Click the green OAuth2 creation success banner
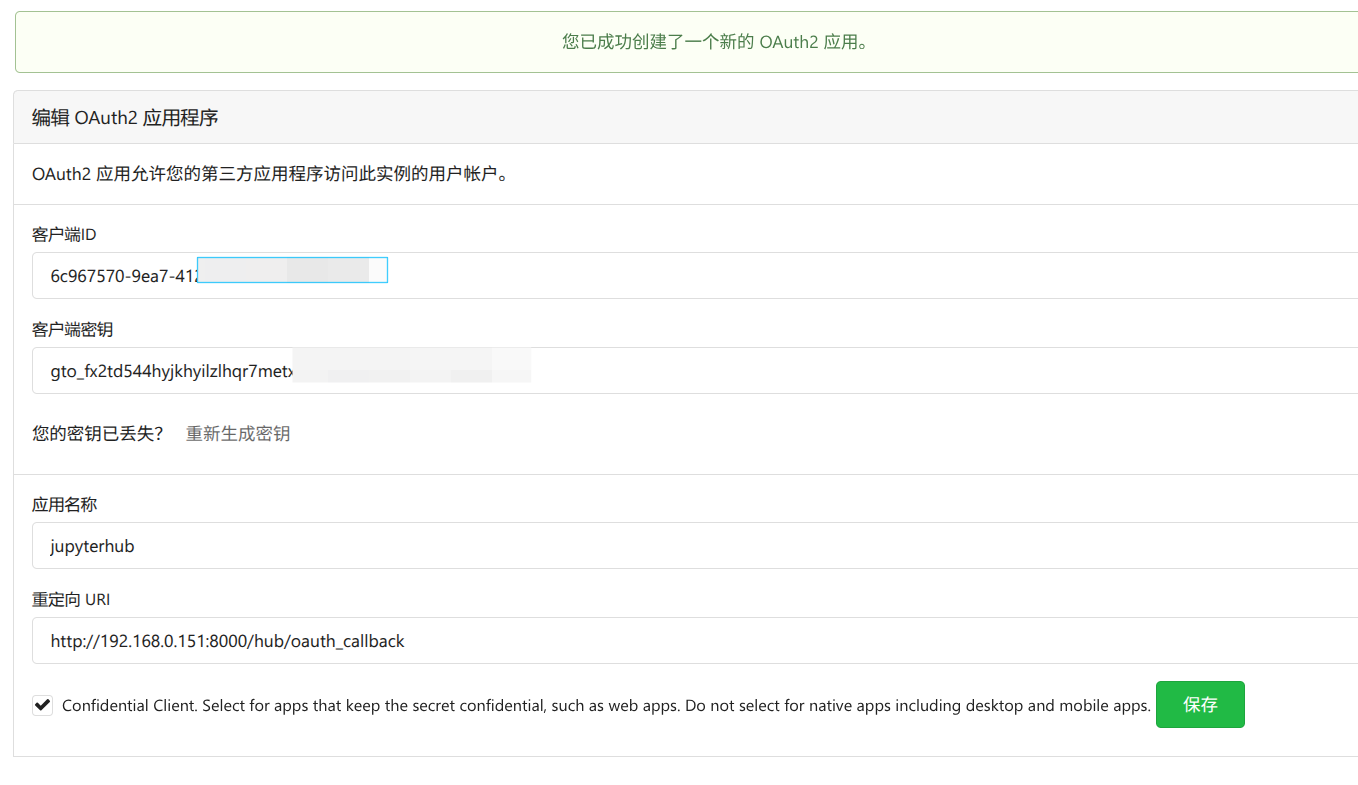The height and width of the screenshot is (785, 1358). (x=685, y=42)
